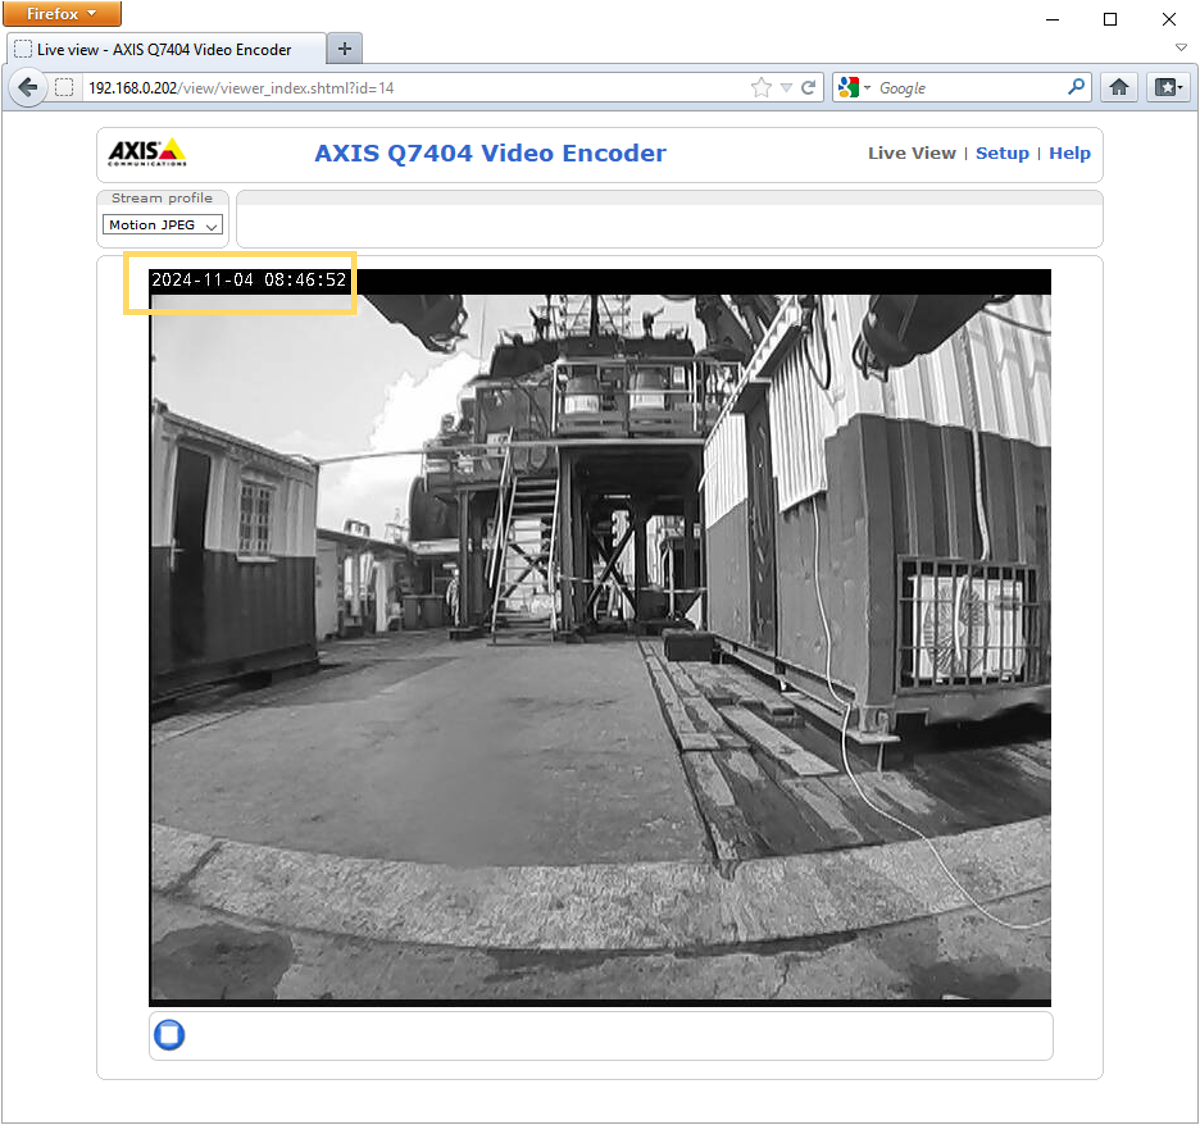
Task: Open the Help link
Action: pos(1069,153)
